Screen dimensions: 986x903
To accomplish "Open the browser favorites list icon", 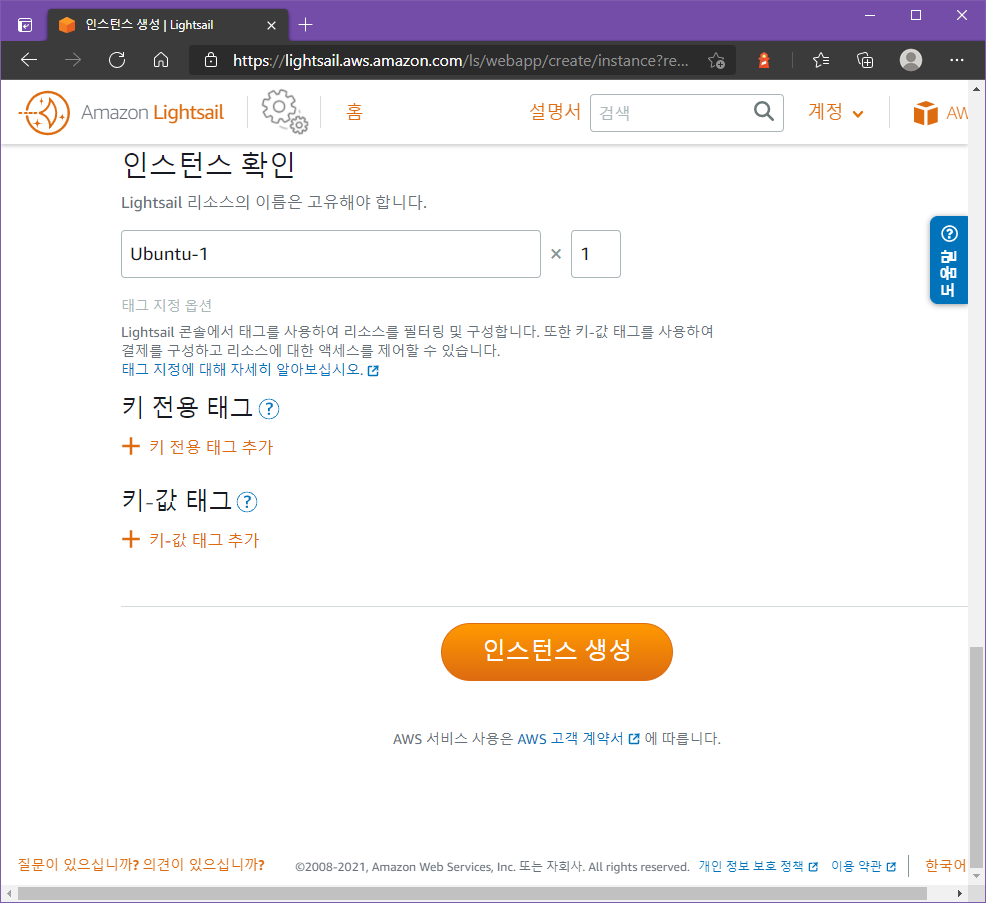I will point(821,60).
